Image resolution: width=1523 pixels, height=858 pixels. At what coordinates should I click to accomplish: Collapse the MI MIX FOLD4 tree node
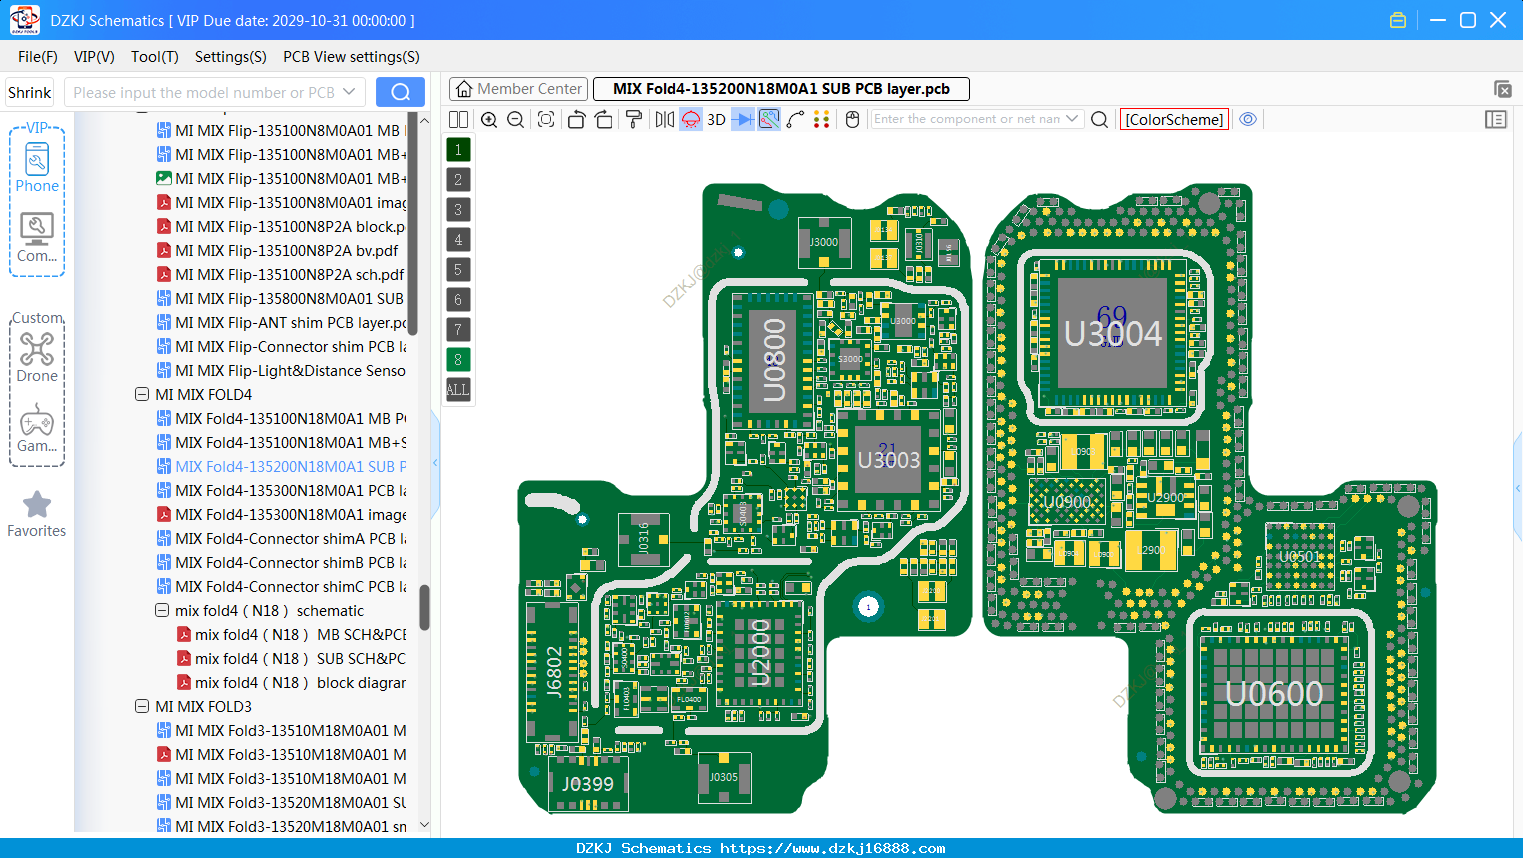click(142, 394)
